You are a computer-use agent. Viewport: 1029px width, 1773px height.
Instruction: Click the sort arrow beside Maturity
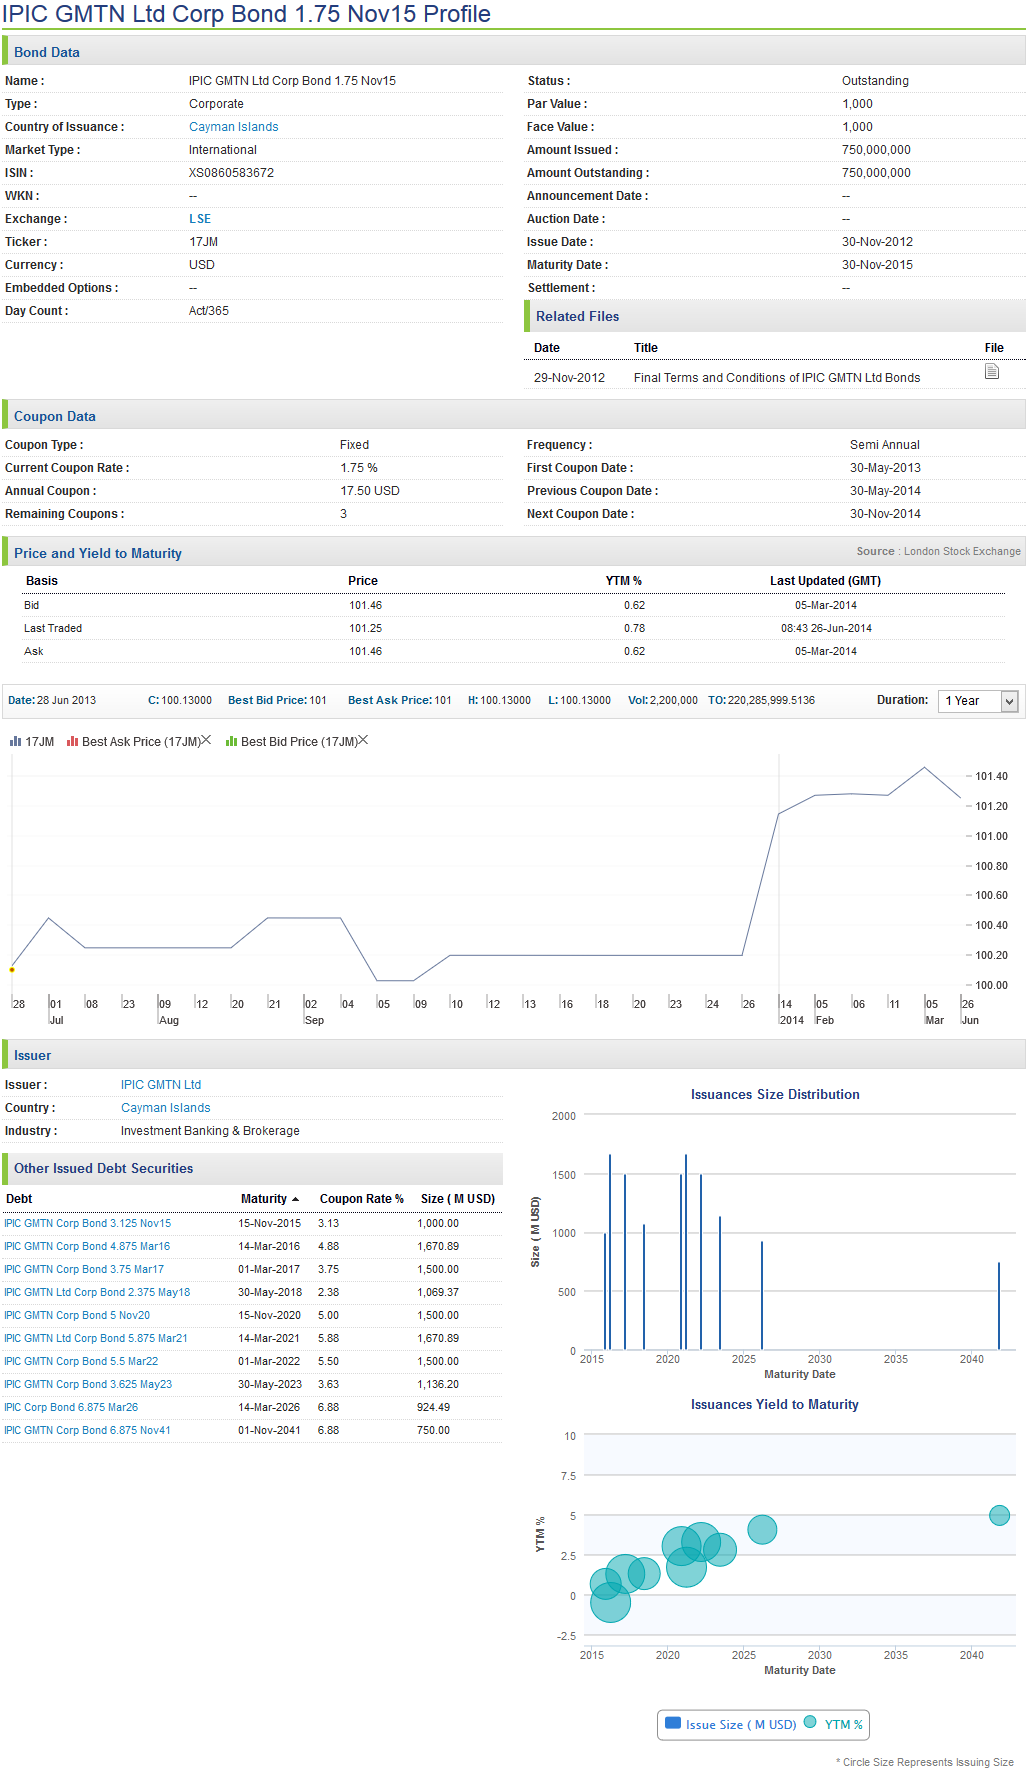point(296,1200)
